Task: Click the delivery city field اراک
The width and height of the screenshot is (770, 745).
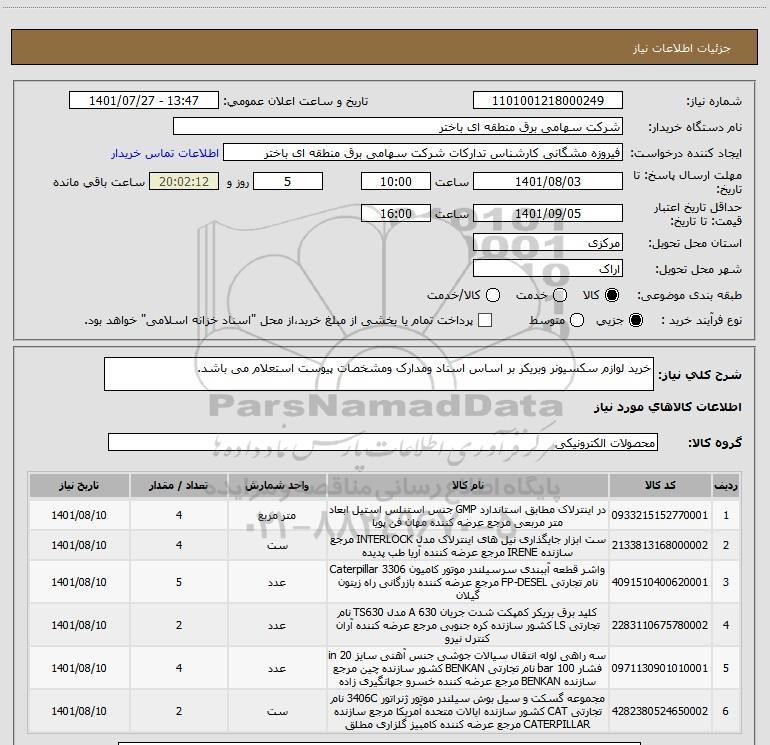Action: 548,268
